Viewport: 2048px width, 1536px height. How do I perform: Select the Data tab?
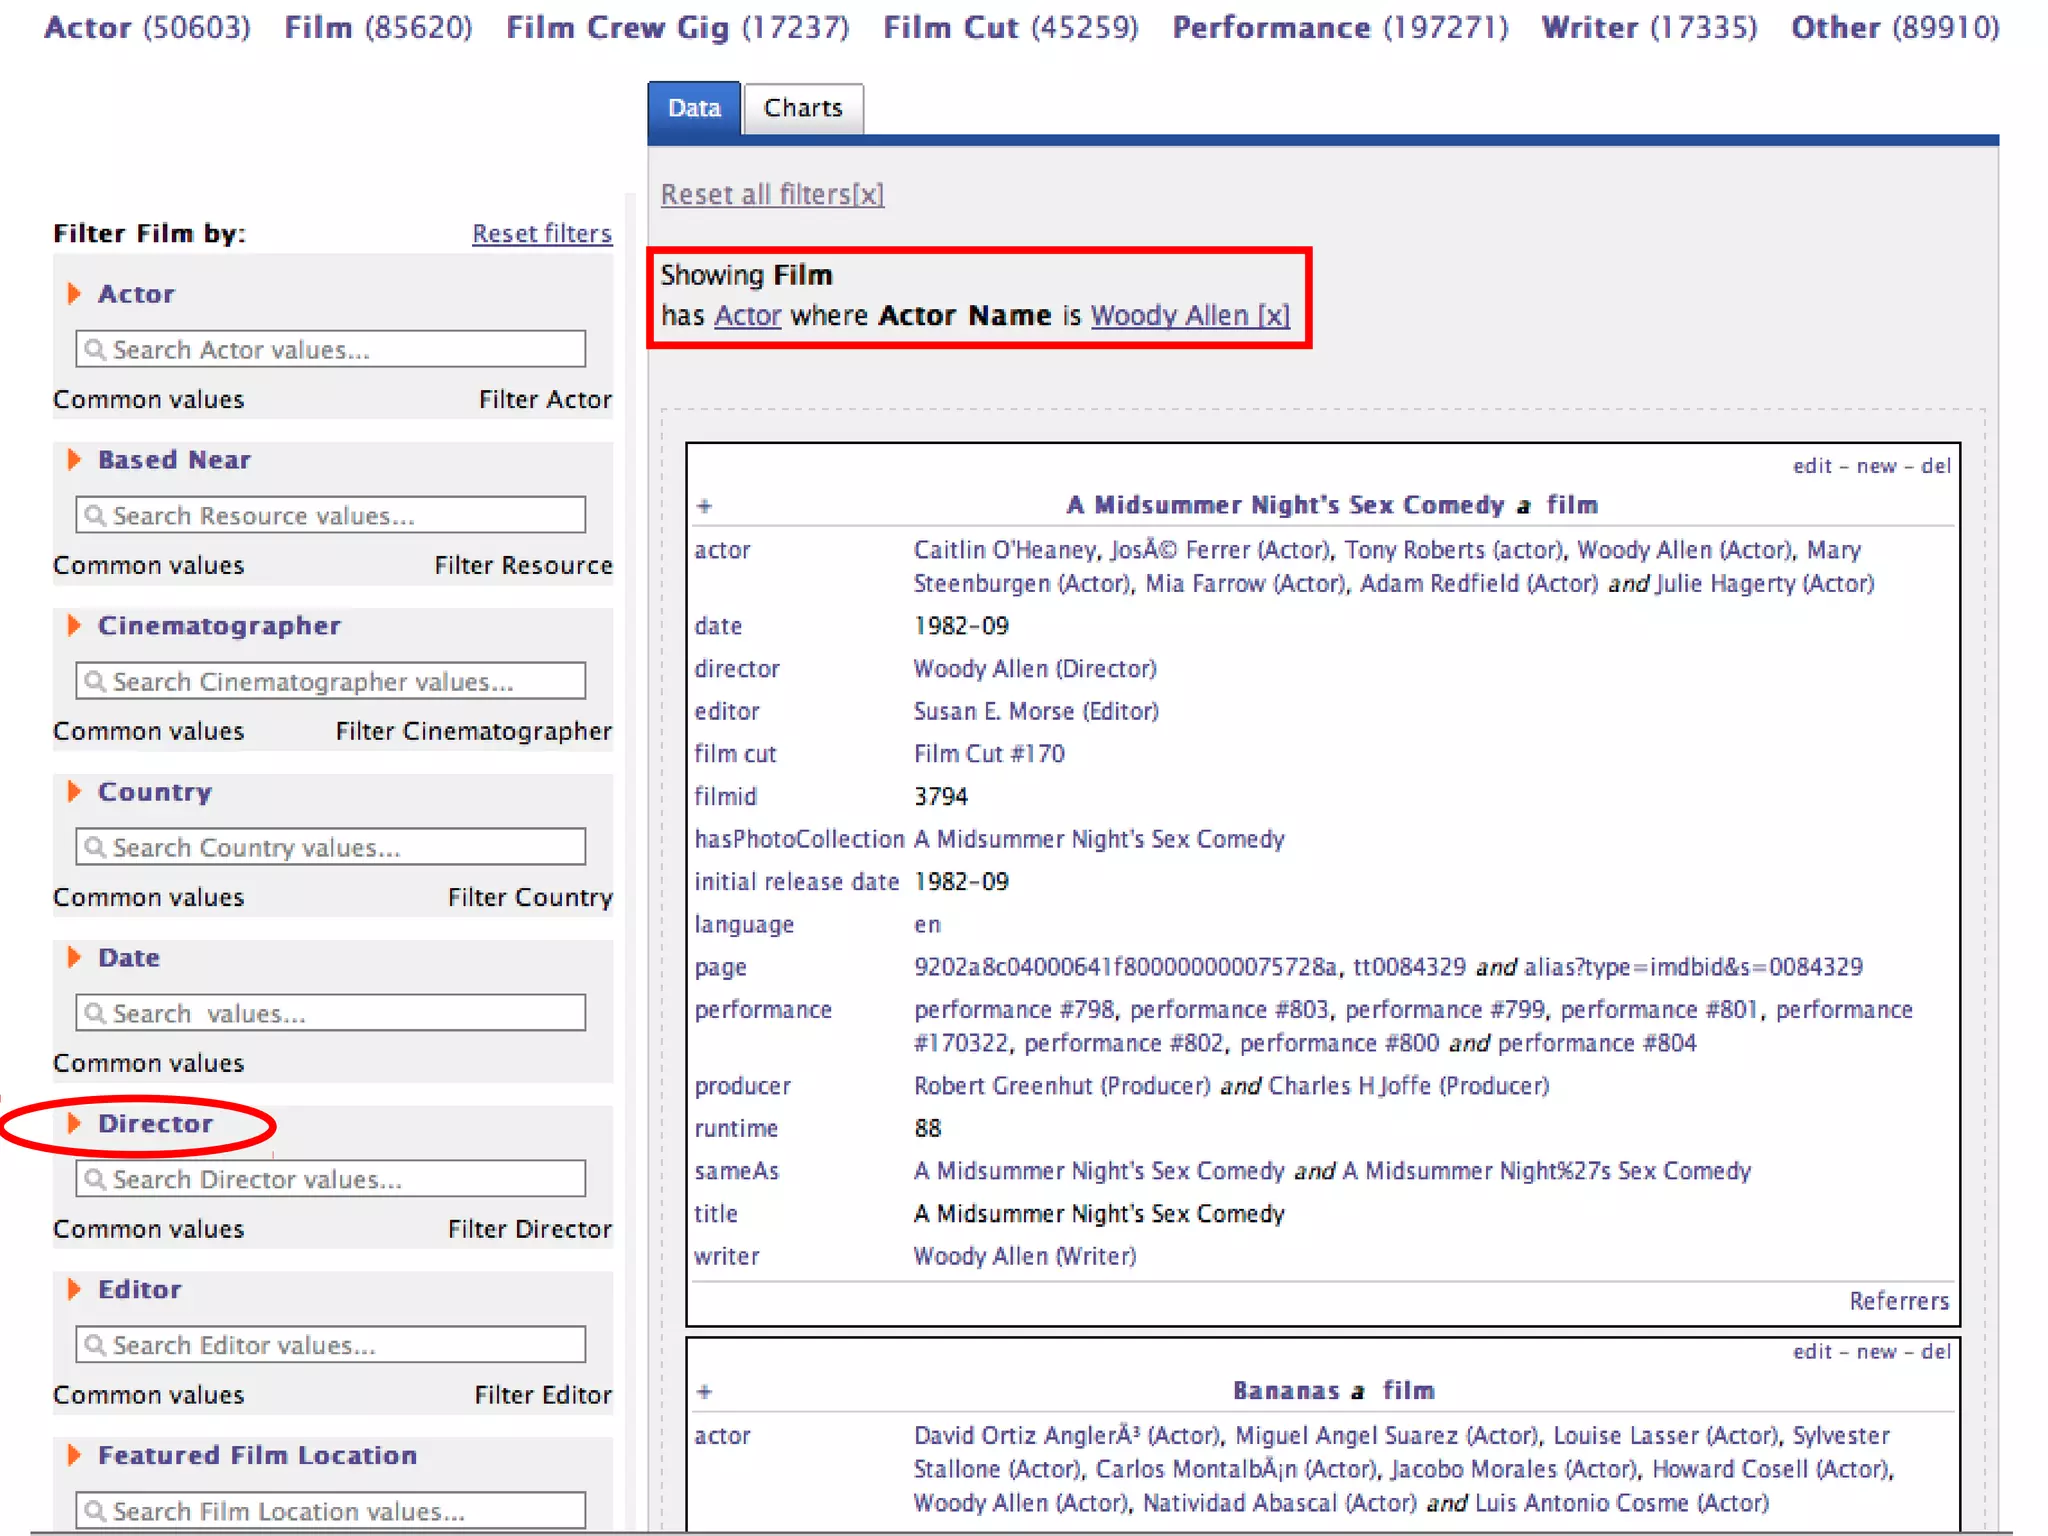click(694, 108)
